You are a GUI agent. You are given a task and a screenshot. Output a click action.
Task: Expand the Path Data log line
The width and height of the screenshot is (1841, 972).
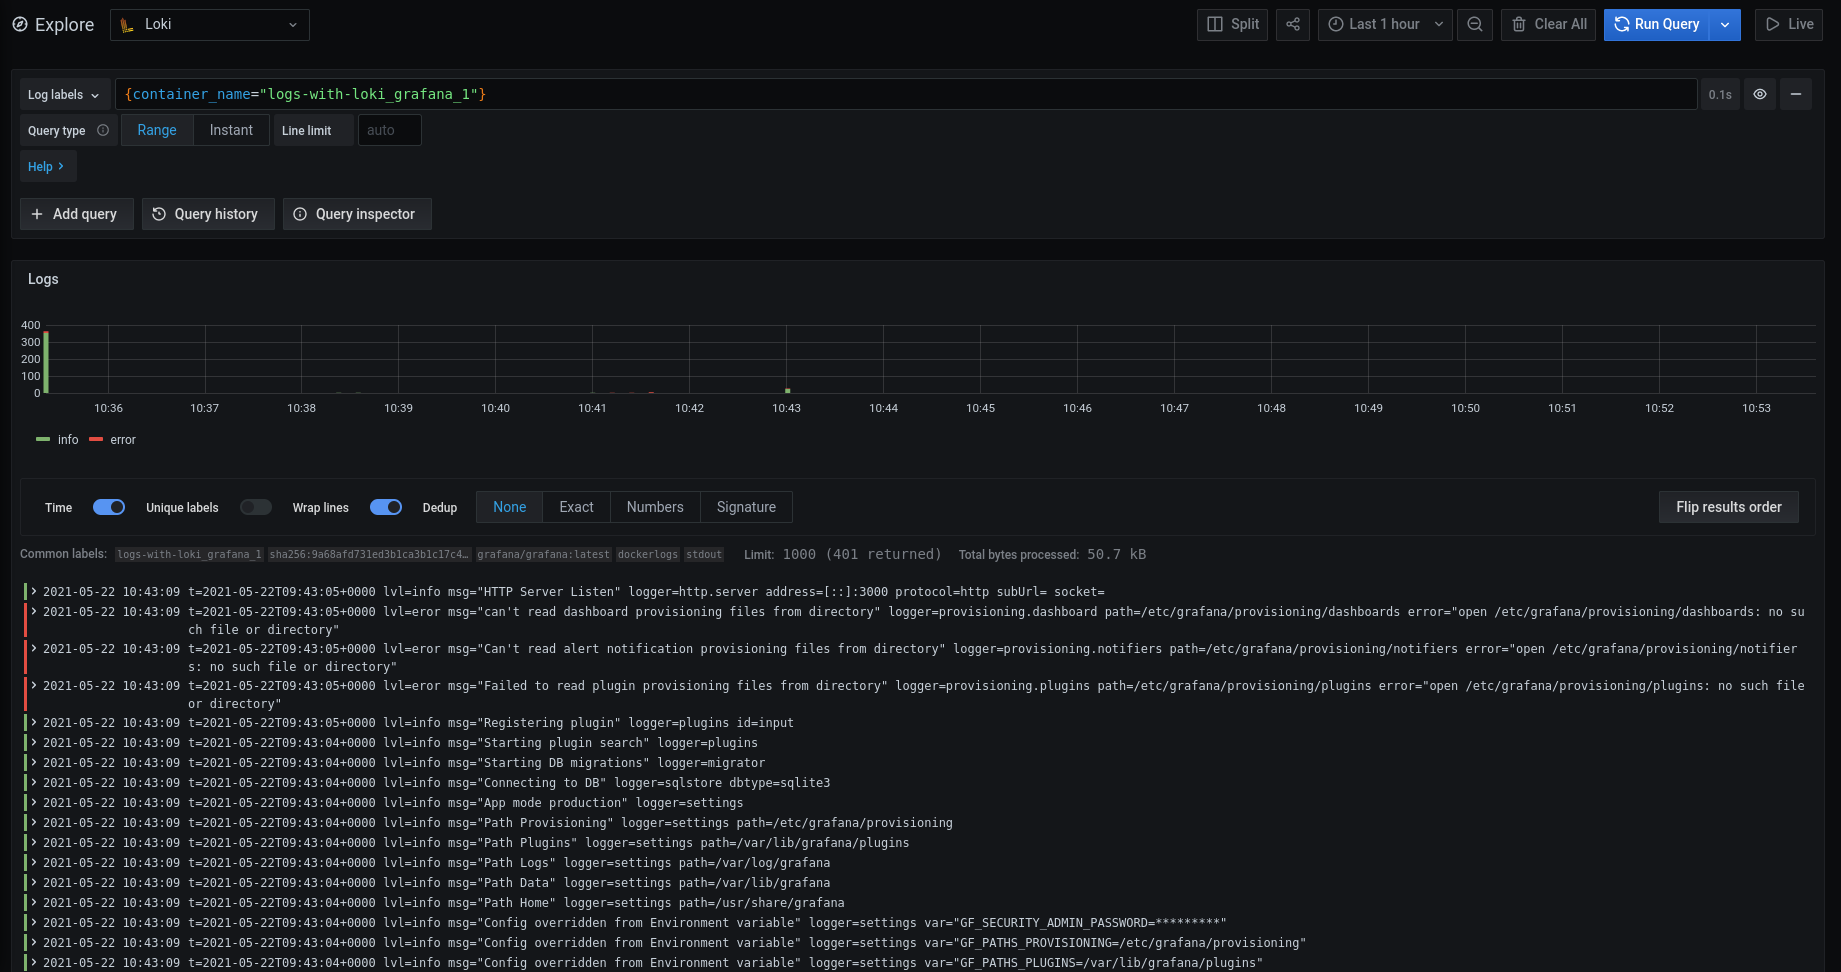(34, 883)
